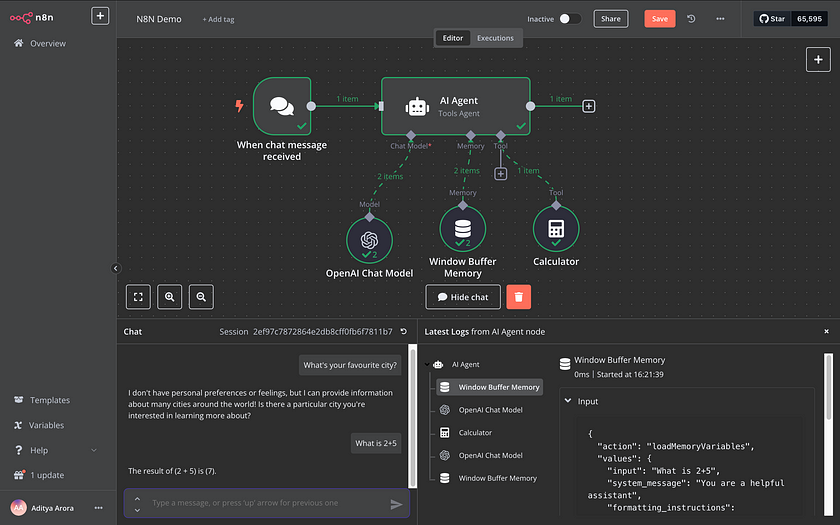Reset the chat session

coord(404,332)
